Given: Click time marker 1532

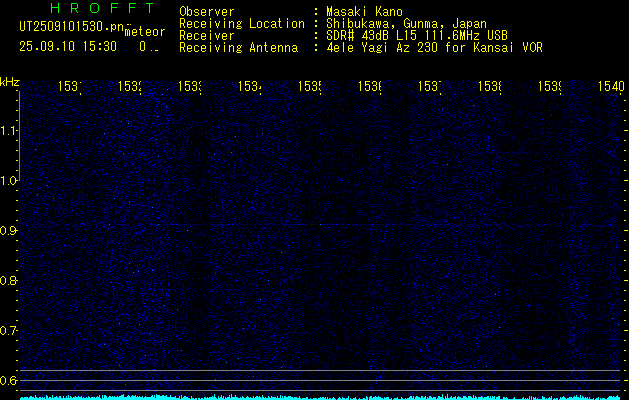Looking at the screenshot, I should 130,86.
